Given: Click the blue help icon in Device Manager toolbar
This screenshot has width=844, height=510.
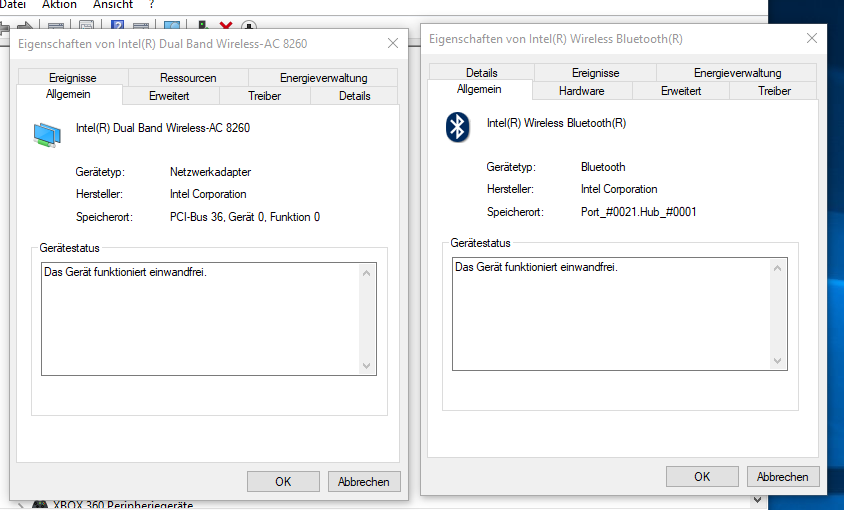Looking at the screenshot, I should (117, 25).
